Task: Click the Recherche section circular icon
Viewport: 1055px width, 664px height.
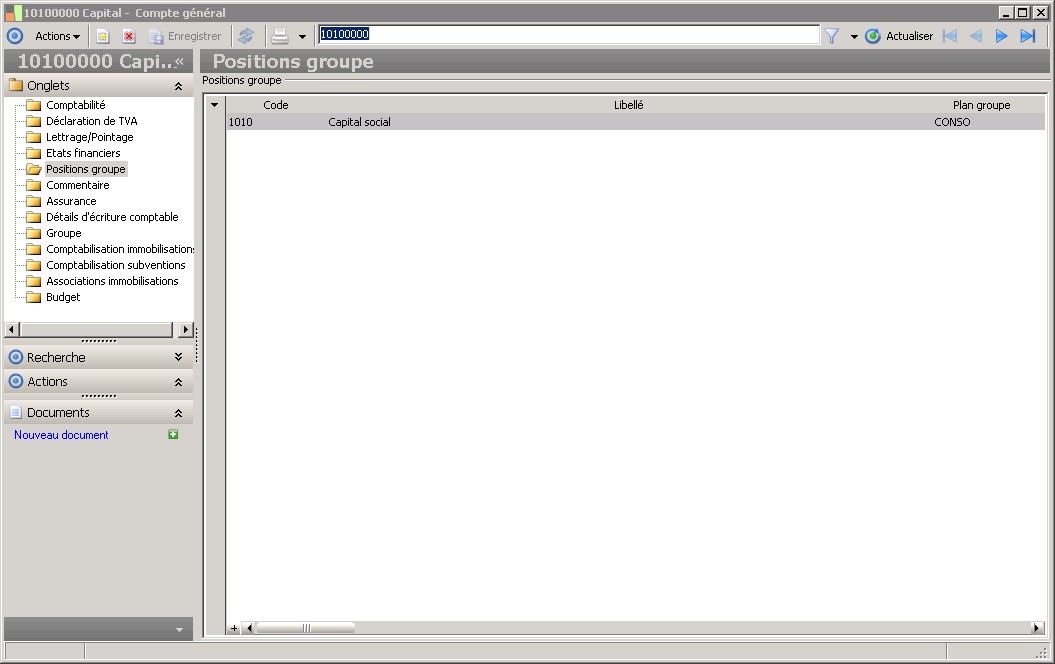Action: 15,357
